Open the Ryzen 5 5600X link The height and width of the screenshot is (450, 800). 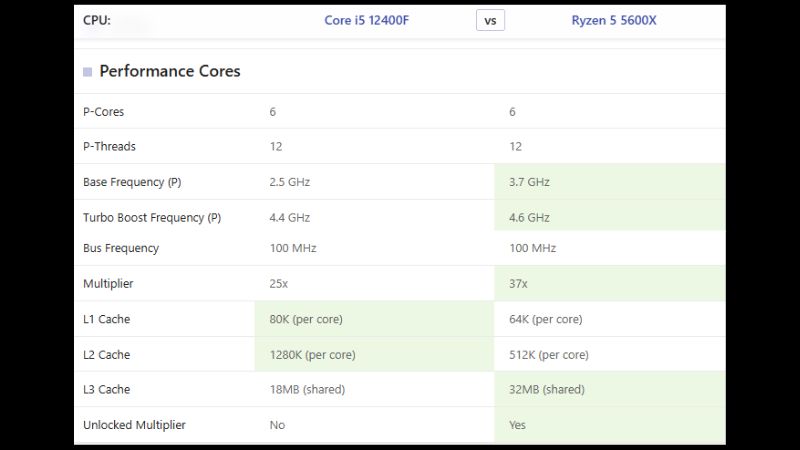[614, 20]
